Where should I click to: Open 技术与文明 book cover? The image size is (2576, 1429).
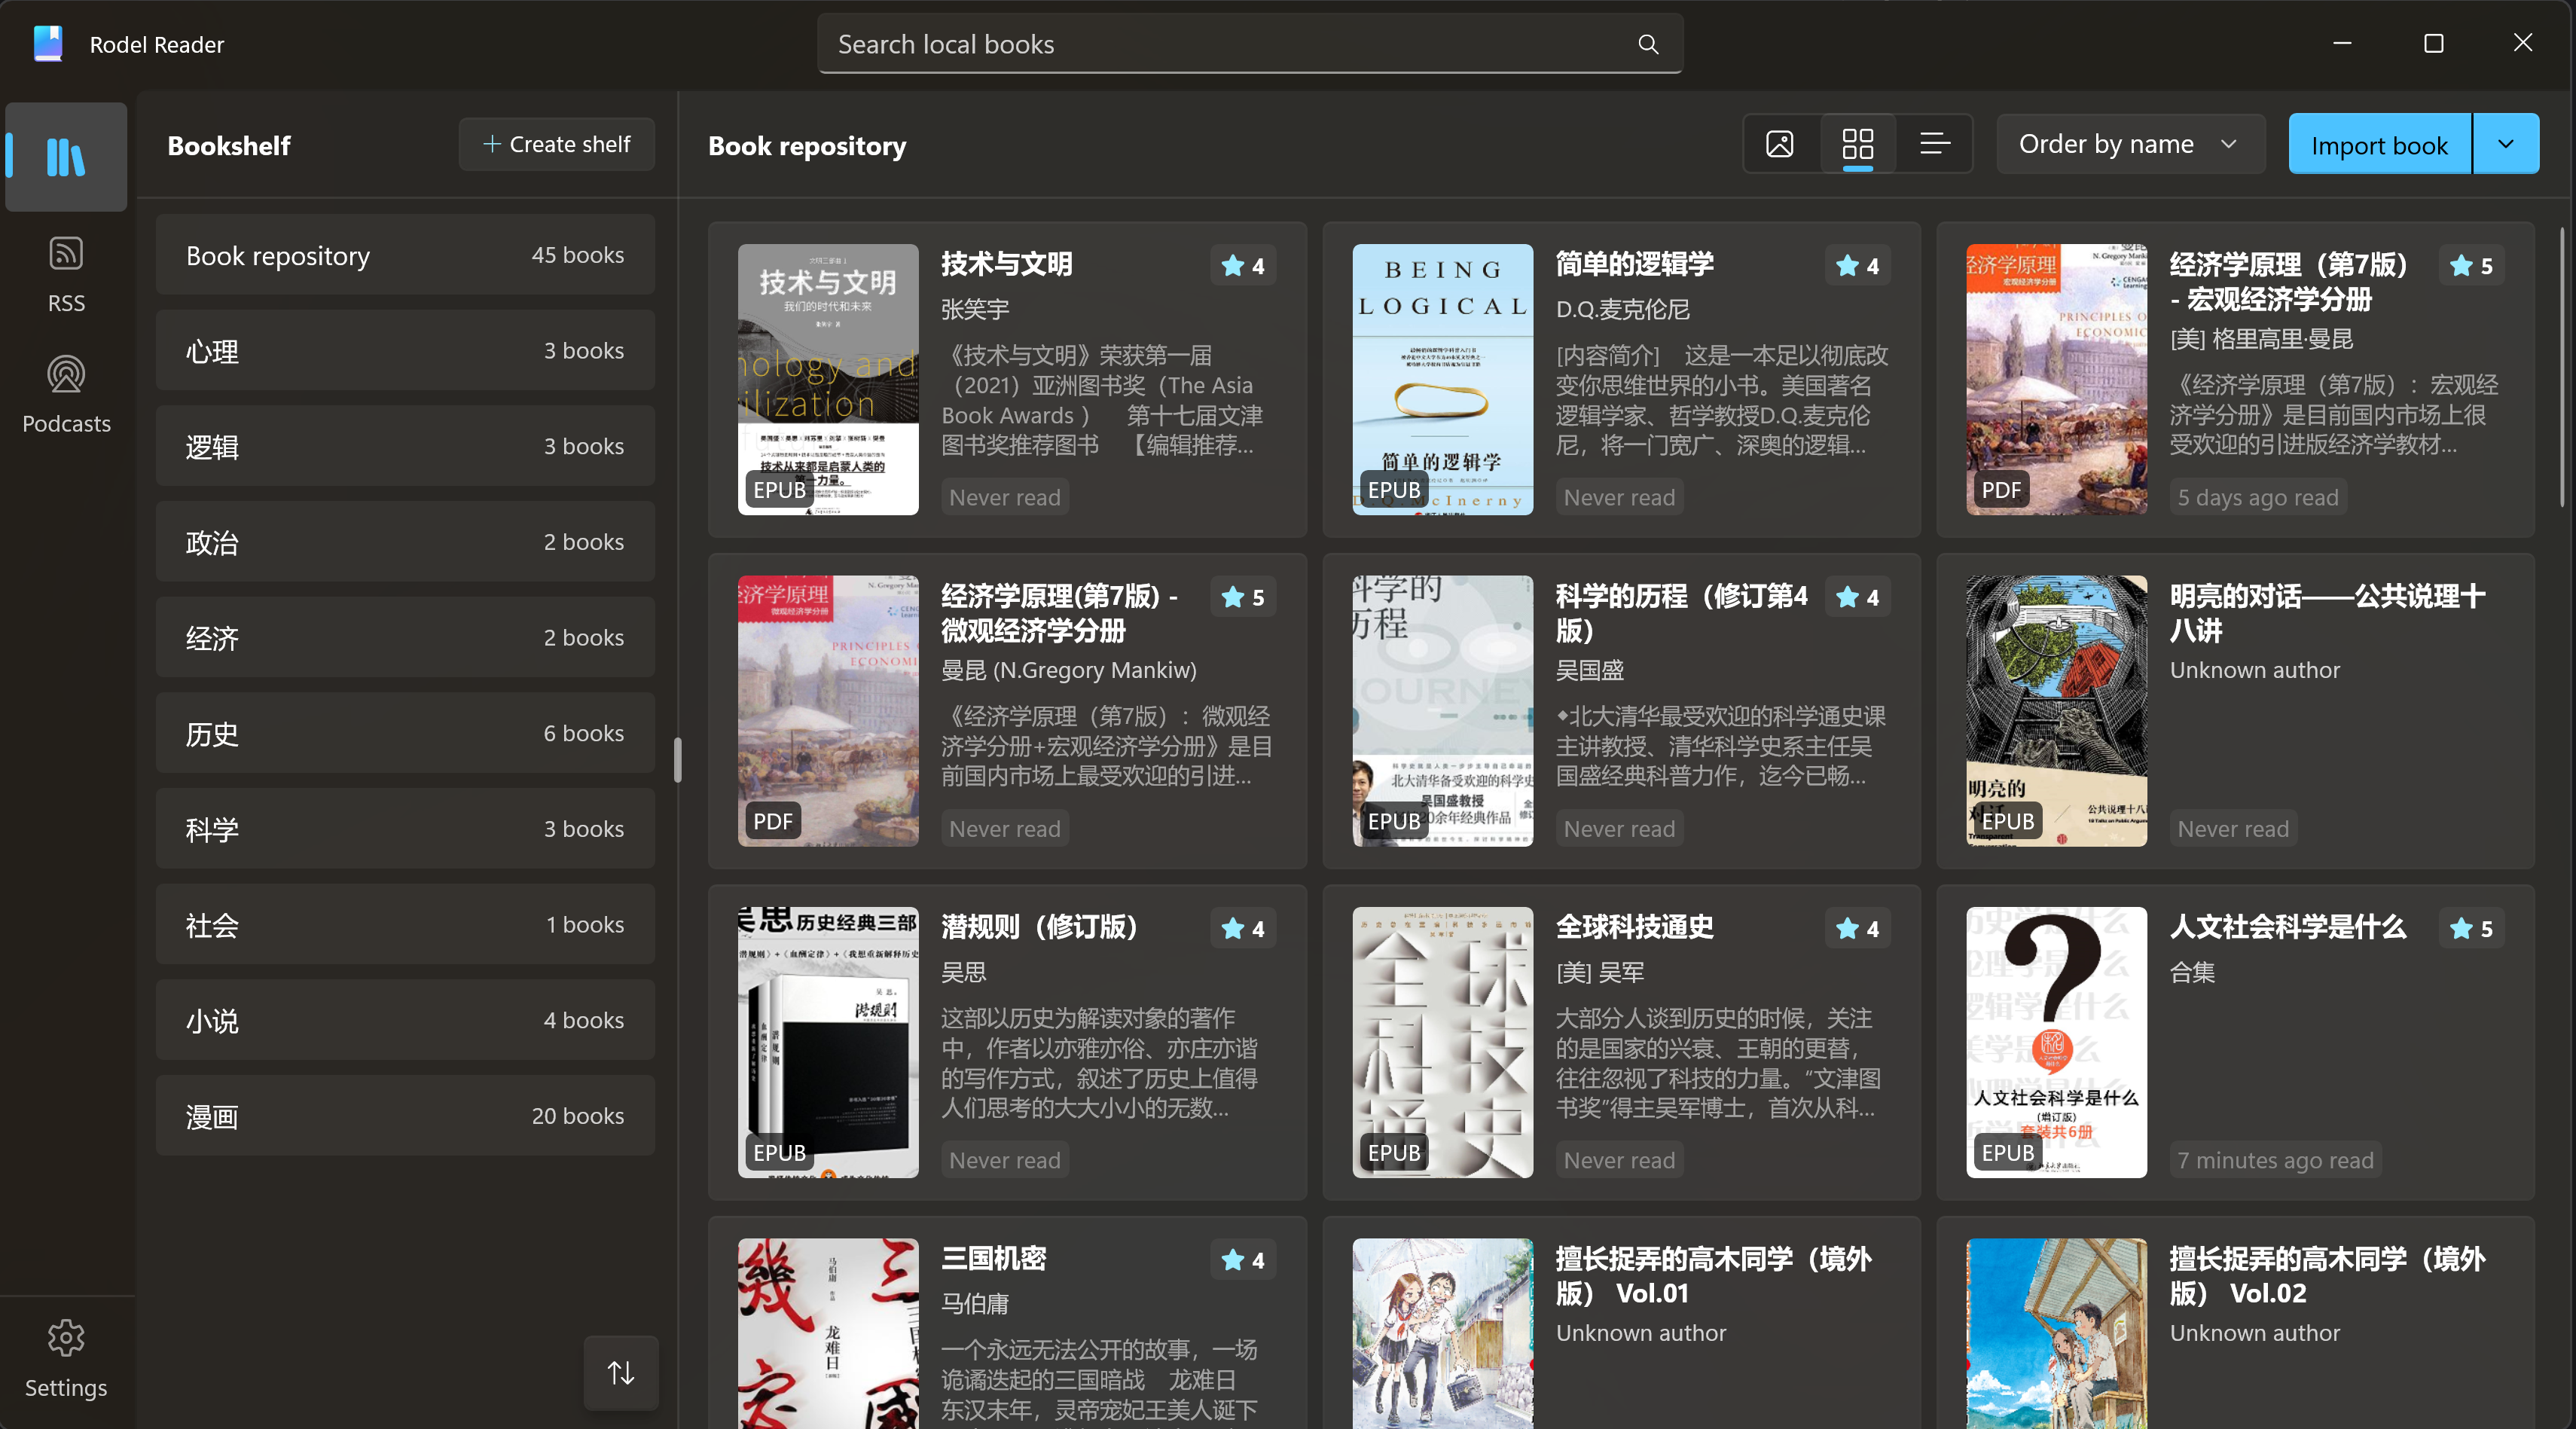[828, 380]
